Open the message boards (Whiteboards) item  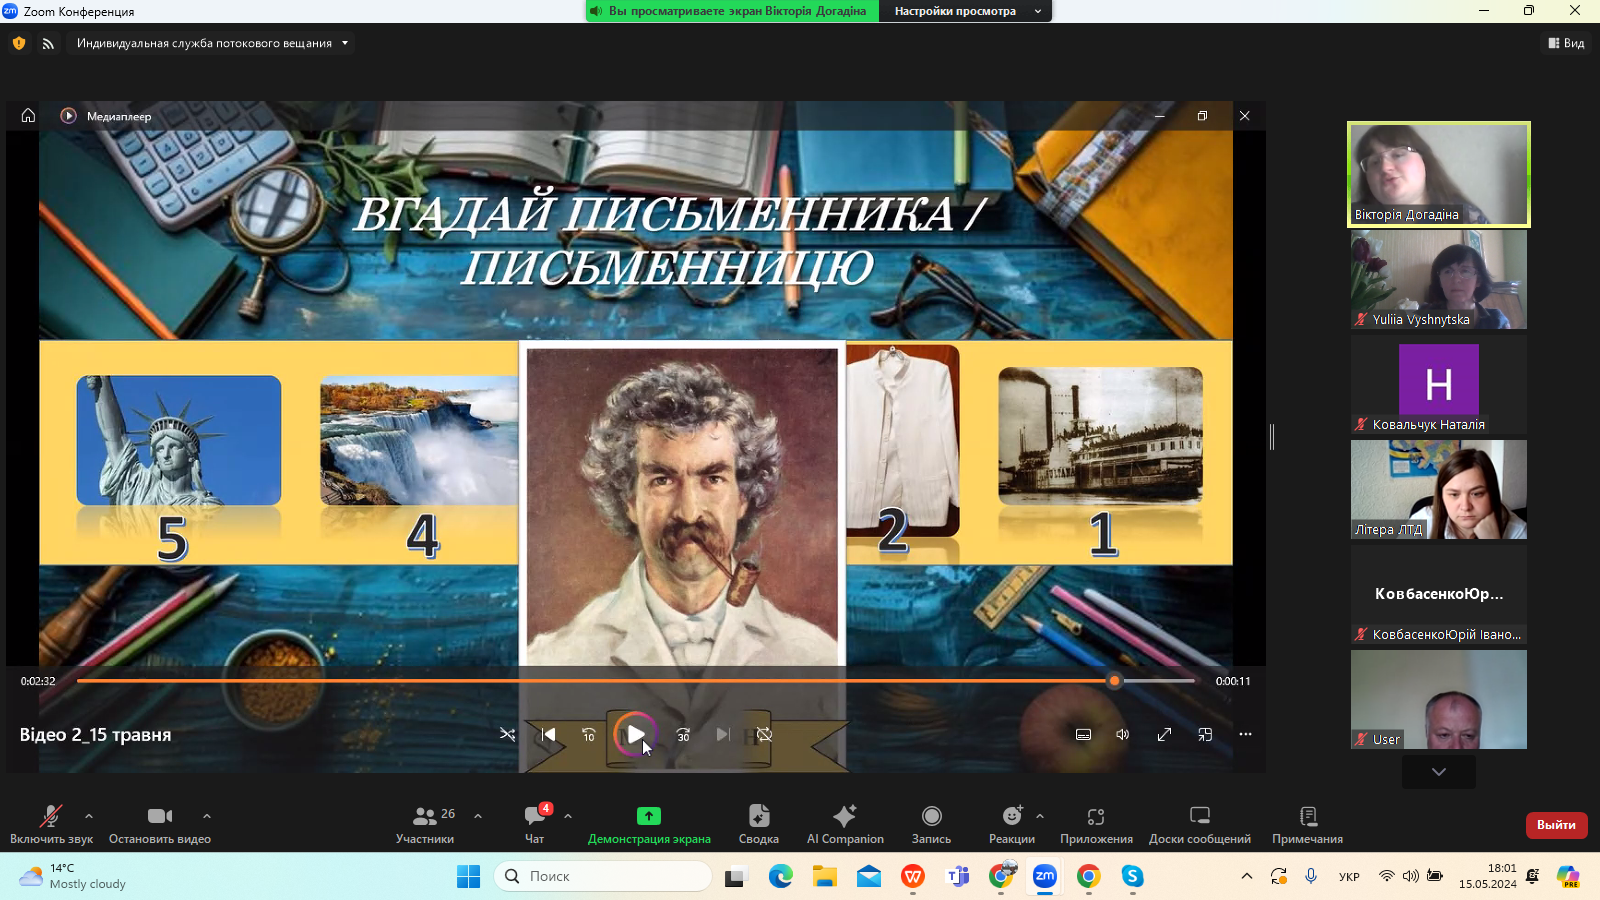tap(1199, 823)
